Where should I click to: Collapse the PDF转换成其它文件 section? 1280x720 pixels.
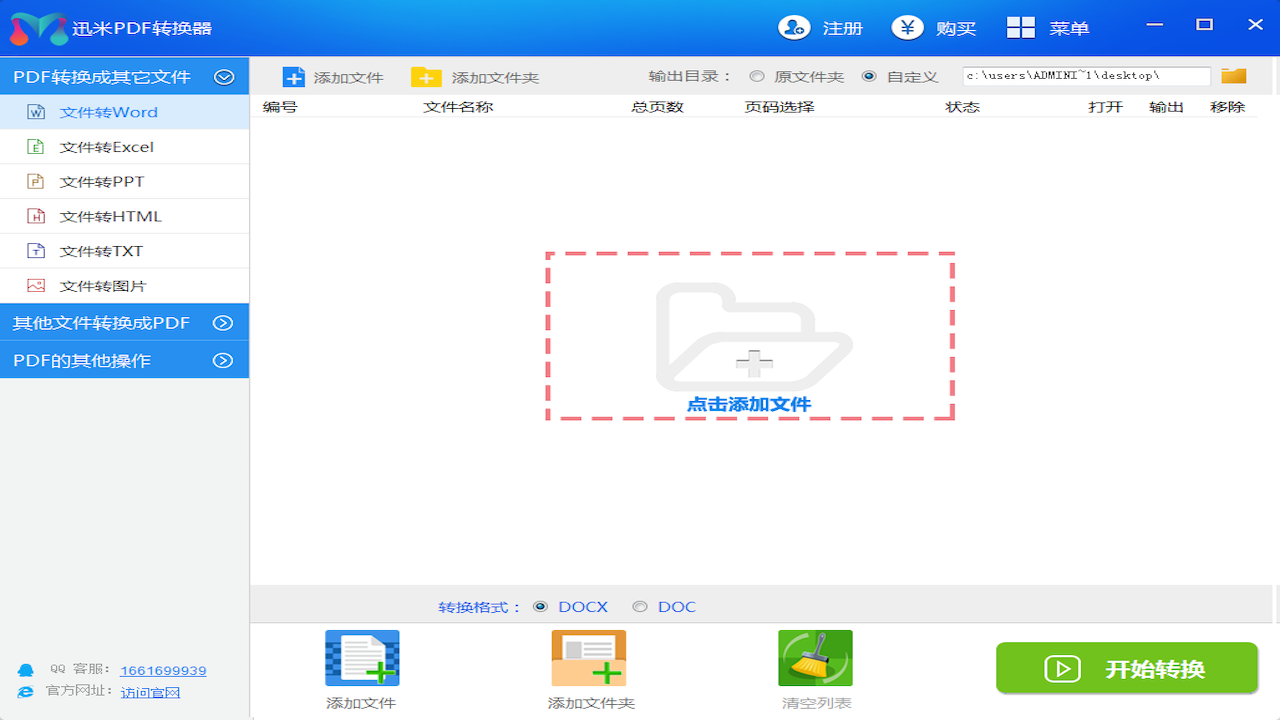tap(224, 75)
